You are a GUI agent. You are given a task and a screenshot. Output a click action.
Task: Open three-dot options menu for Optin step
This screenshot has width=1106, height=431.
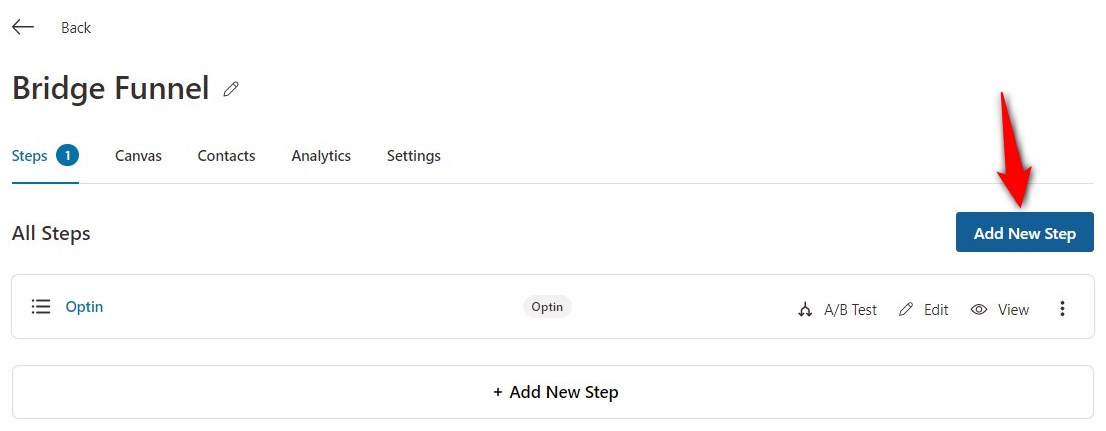(1062, 309)
